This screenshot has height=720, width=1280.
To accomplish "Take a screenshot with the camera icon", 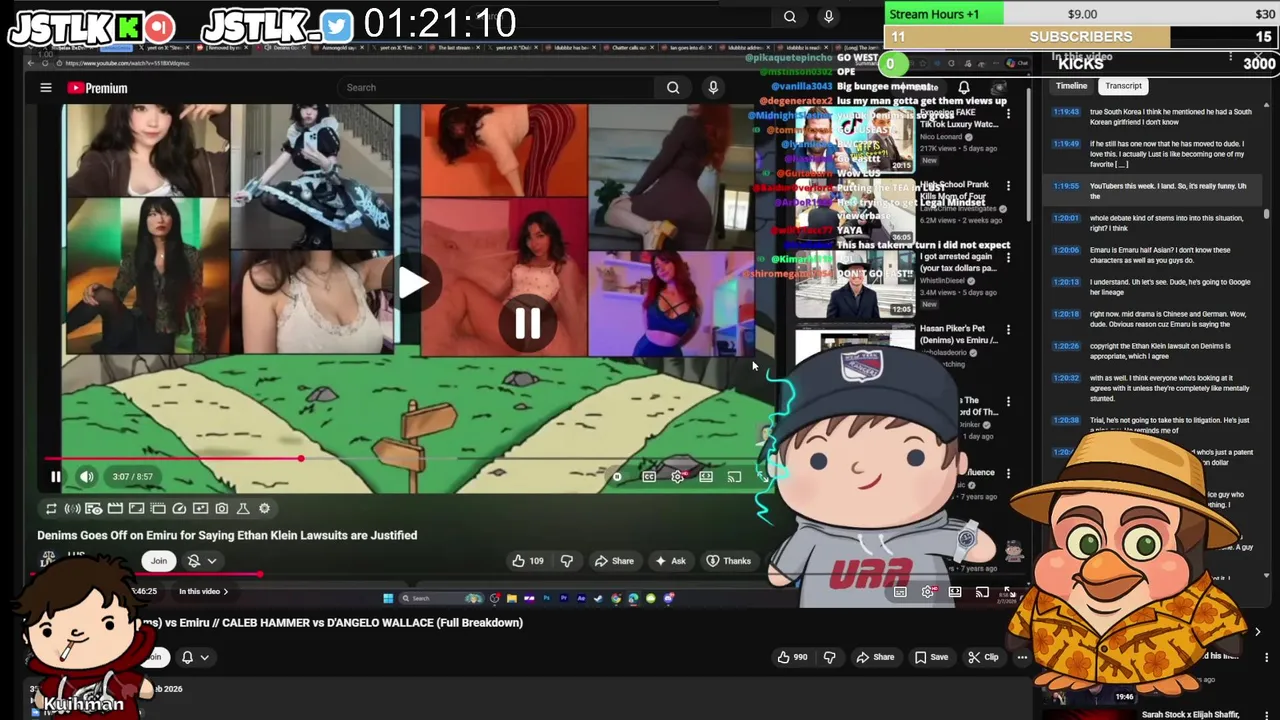I will pyautogui.click(x=222, y=509).
